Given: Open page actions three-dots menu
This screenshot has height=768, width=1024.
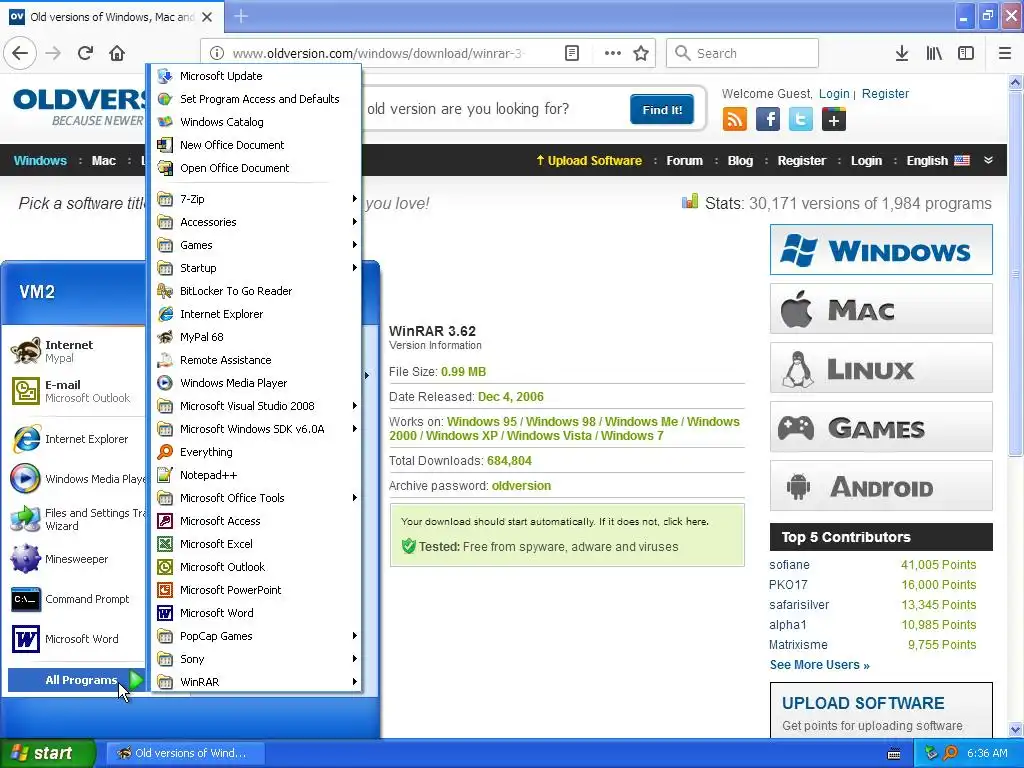Looking at the screenshot, I should tap(613, 53).
